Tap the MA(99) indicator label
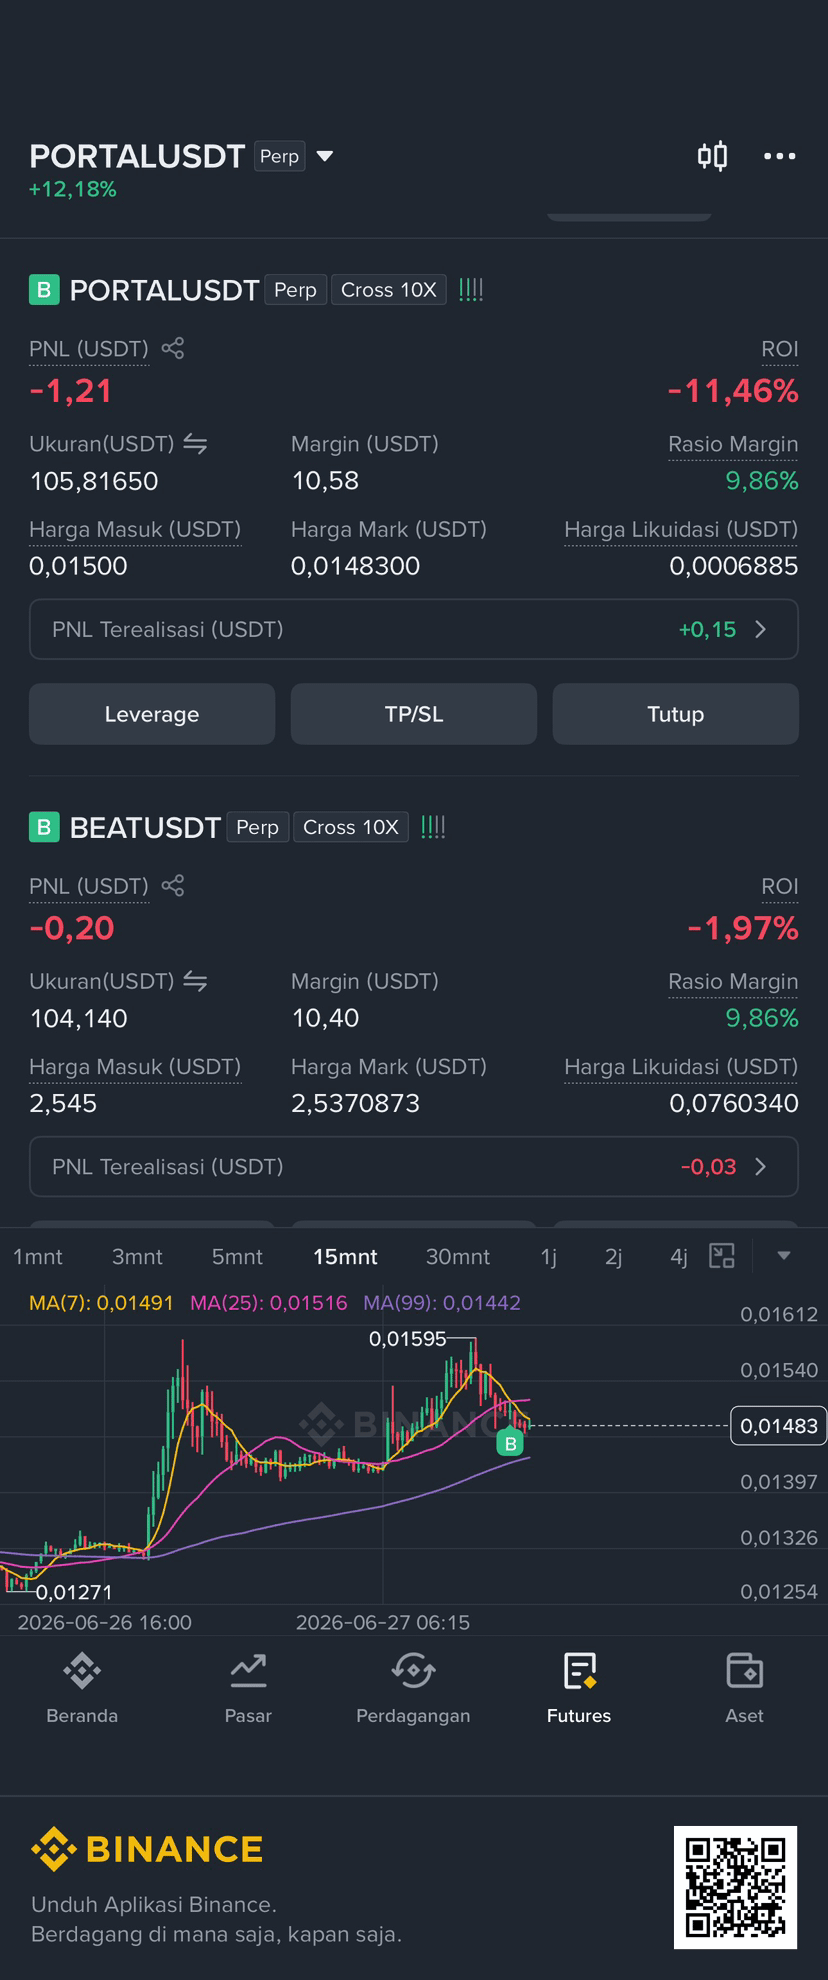Viewport: 828px width, 1980px height. (x=442, y=1303)
